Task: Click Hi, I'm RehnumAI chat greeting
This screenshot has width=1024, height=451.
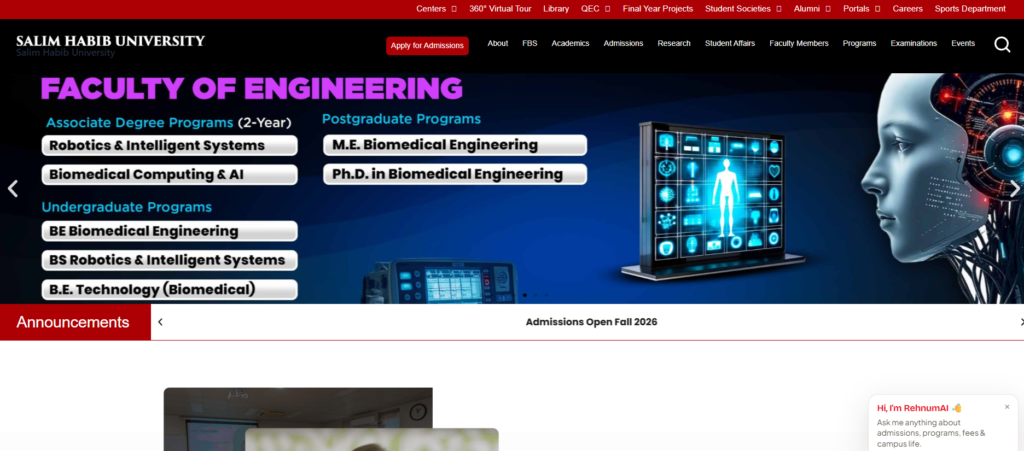Action: (x=919, y=408)
